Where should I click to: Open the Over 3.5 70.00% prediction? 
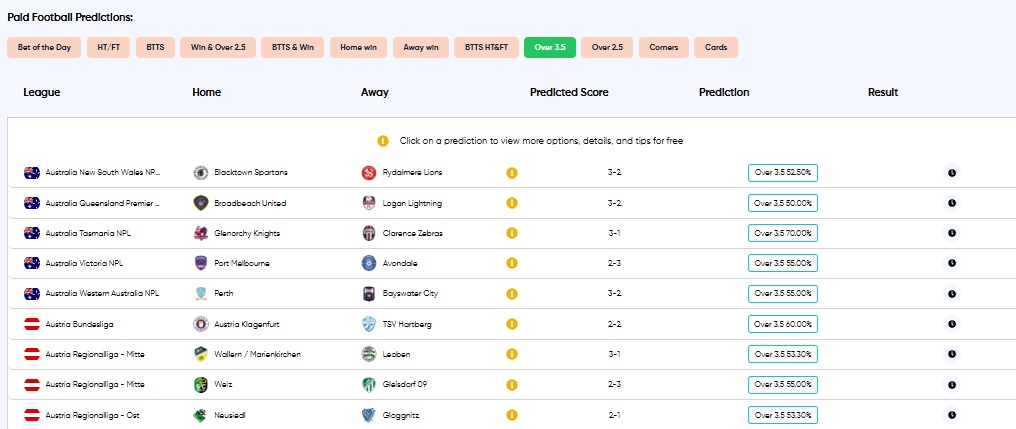[x=783, y=233]
